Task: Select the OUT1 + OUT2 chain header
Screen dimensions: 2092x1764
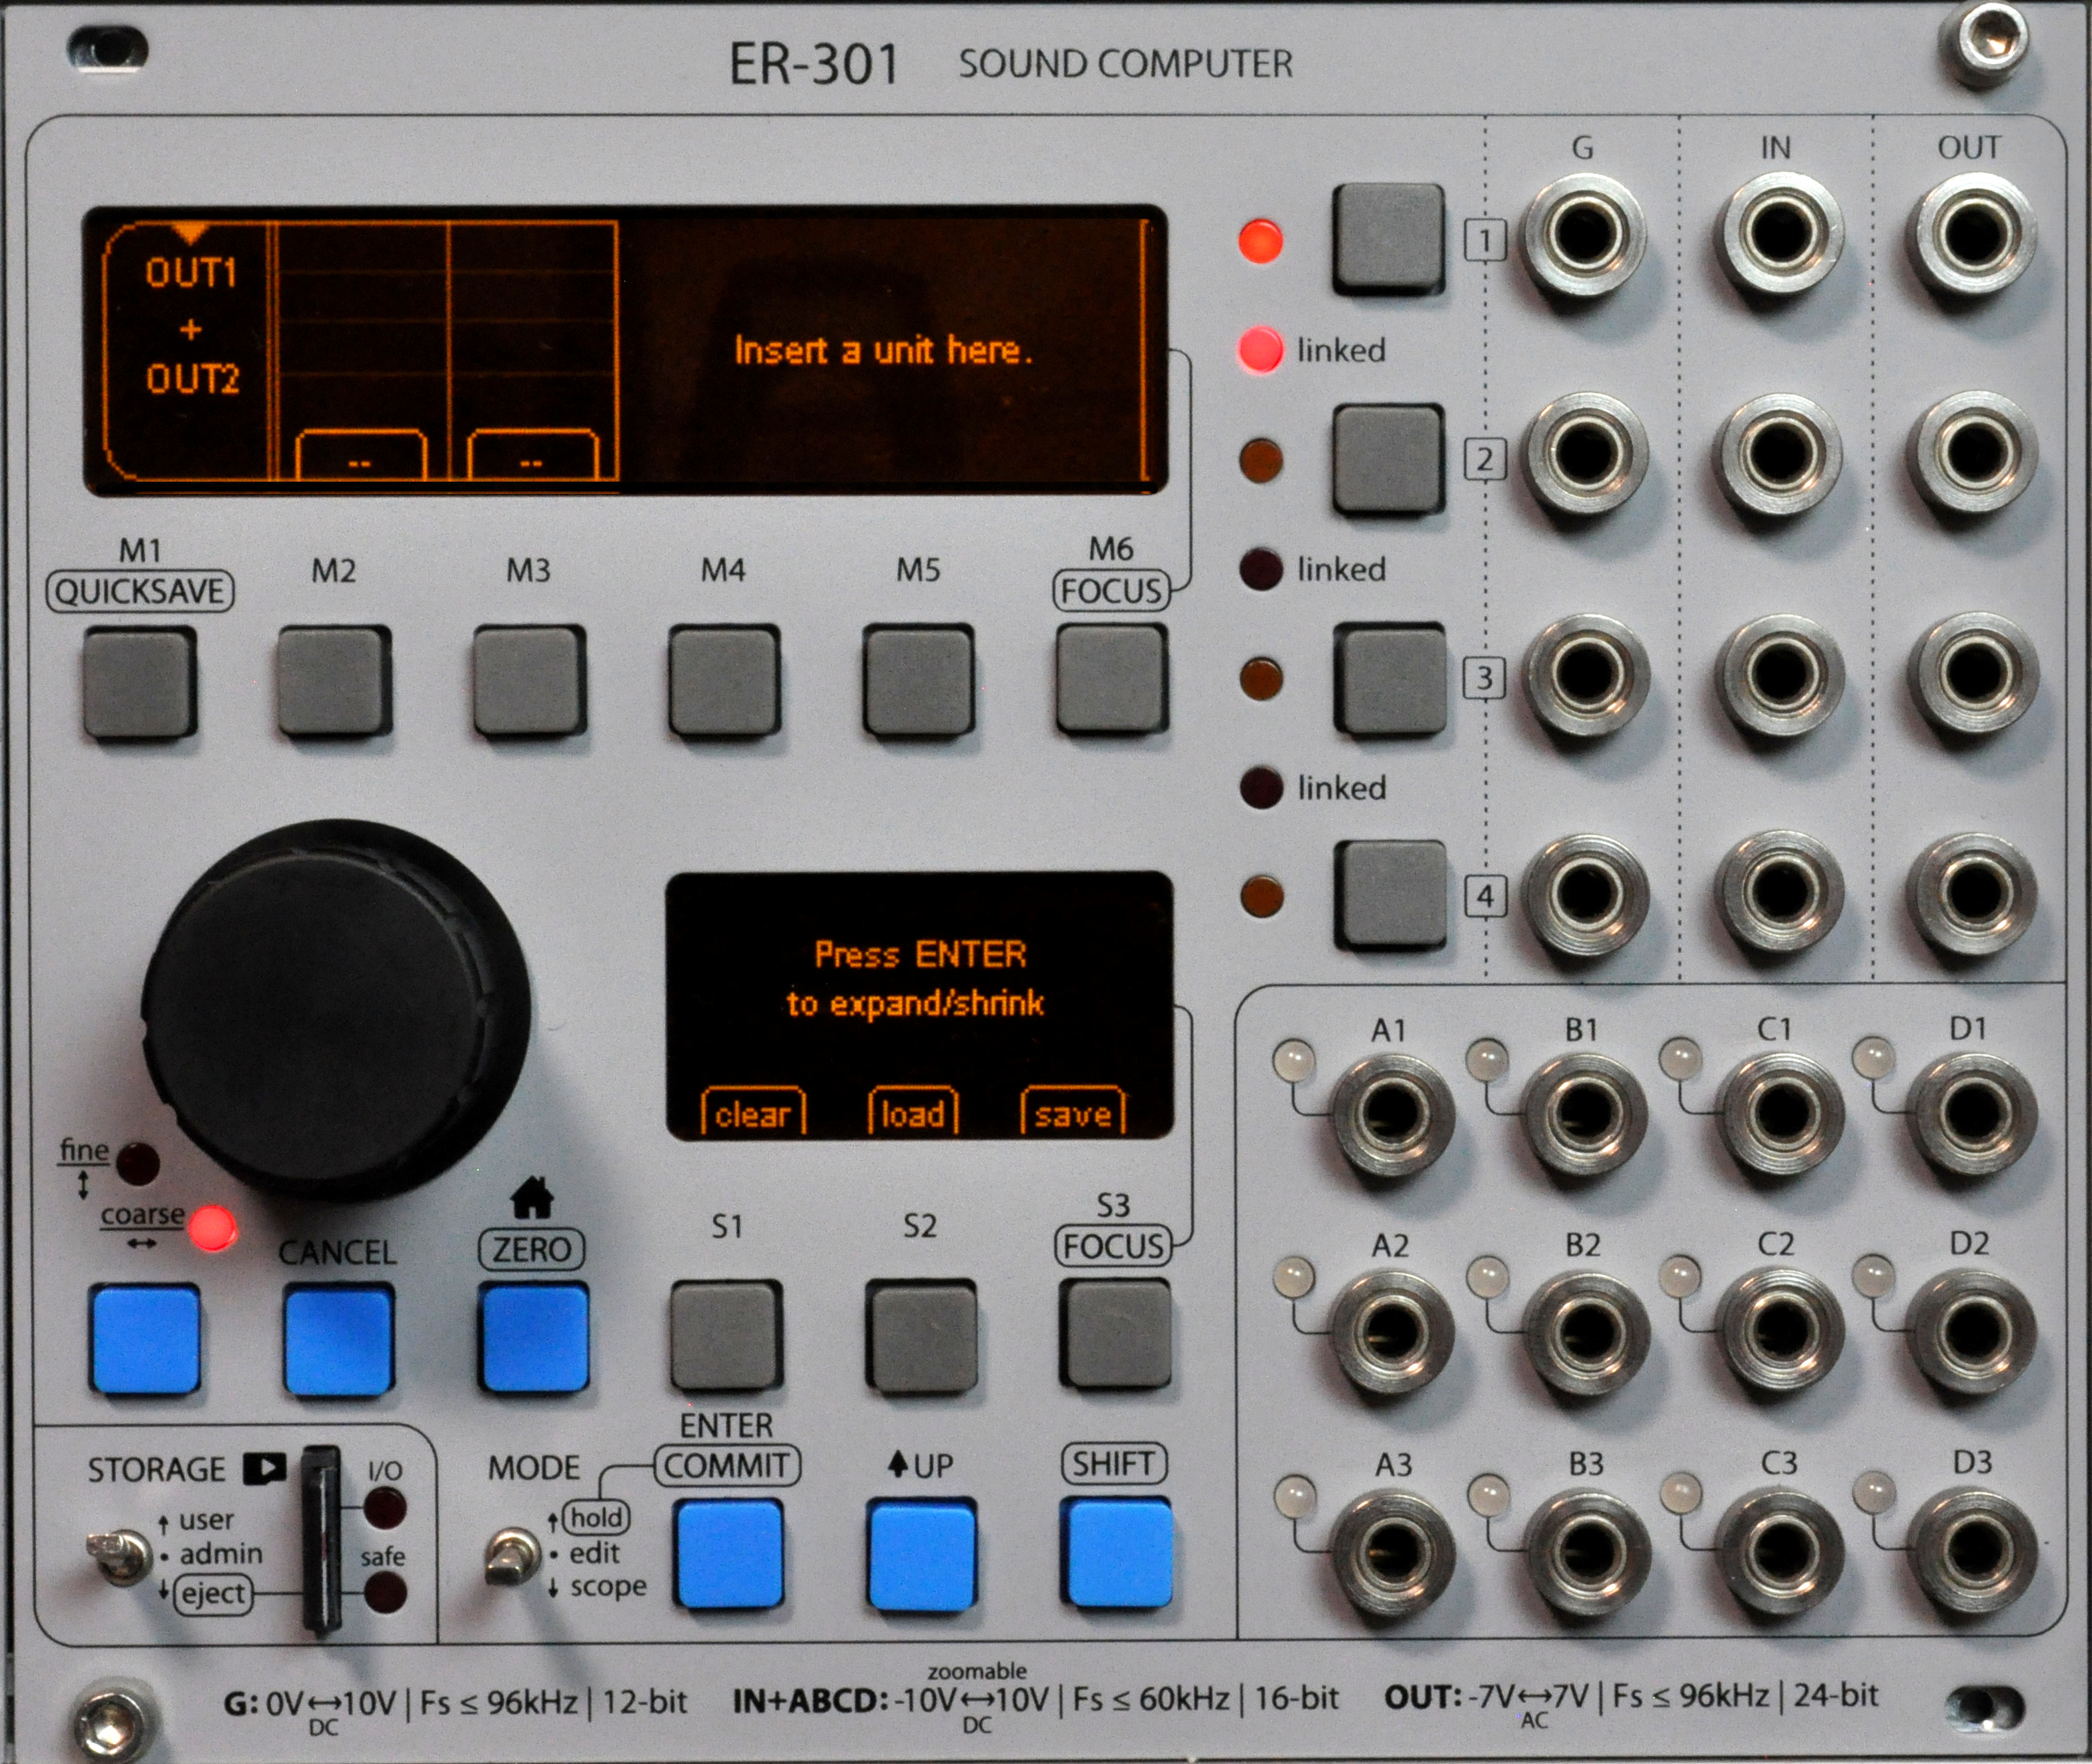Action: (x=190, y=326)
